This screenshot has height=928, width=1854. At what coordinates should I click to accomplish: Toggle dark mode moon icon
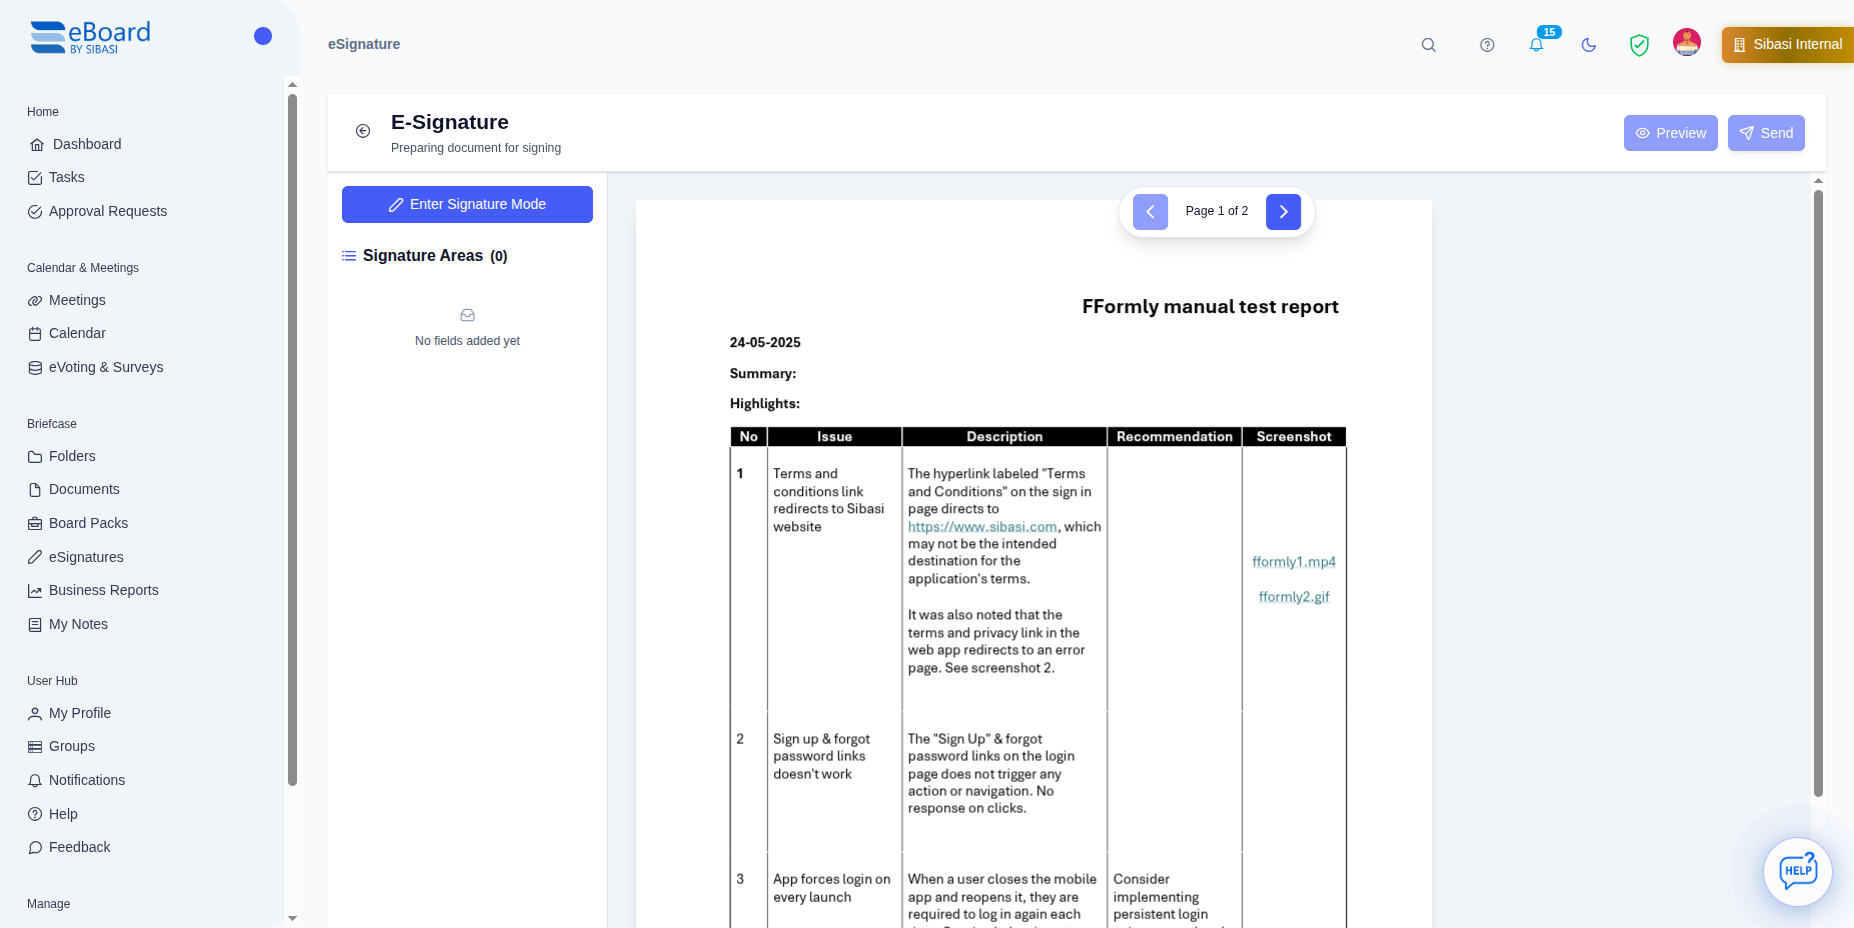[1588, 45]
